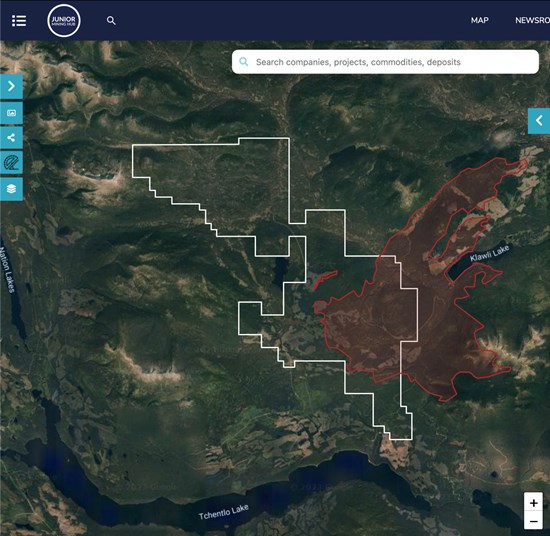
Task: Focus the companies and projects search field
Action: 385,62
